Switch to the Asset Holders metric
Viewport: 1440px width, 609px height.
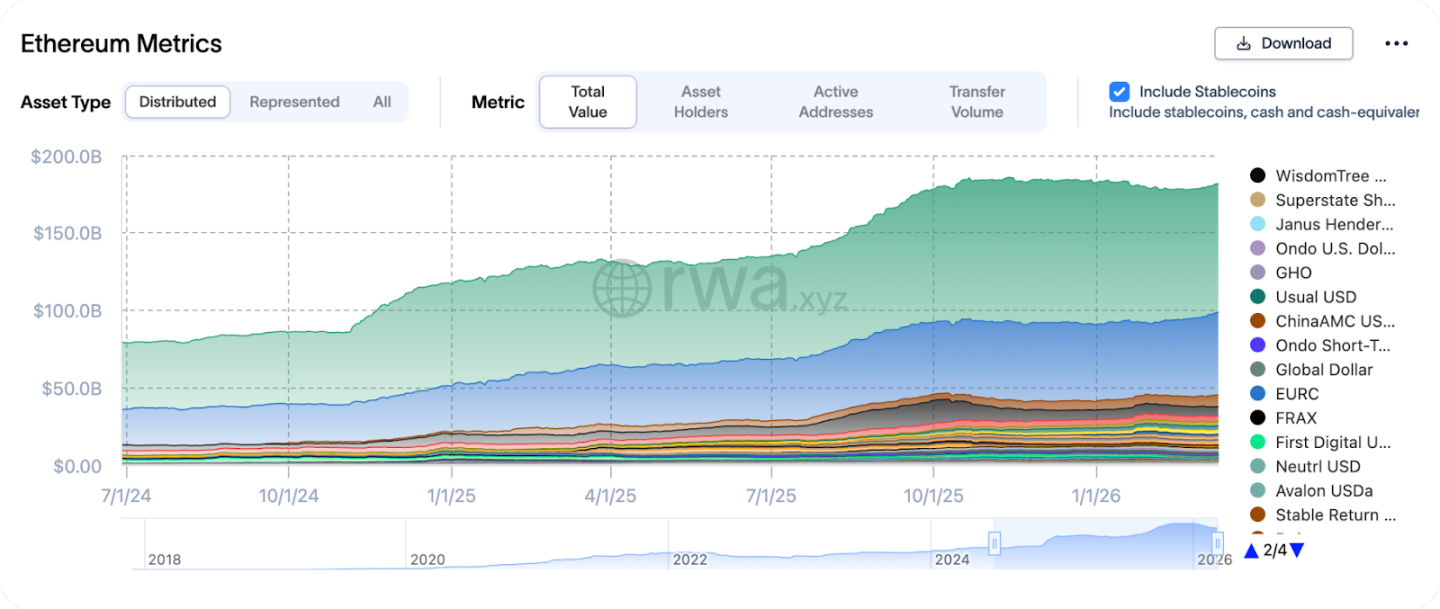point(701,102)
